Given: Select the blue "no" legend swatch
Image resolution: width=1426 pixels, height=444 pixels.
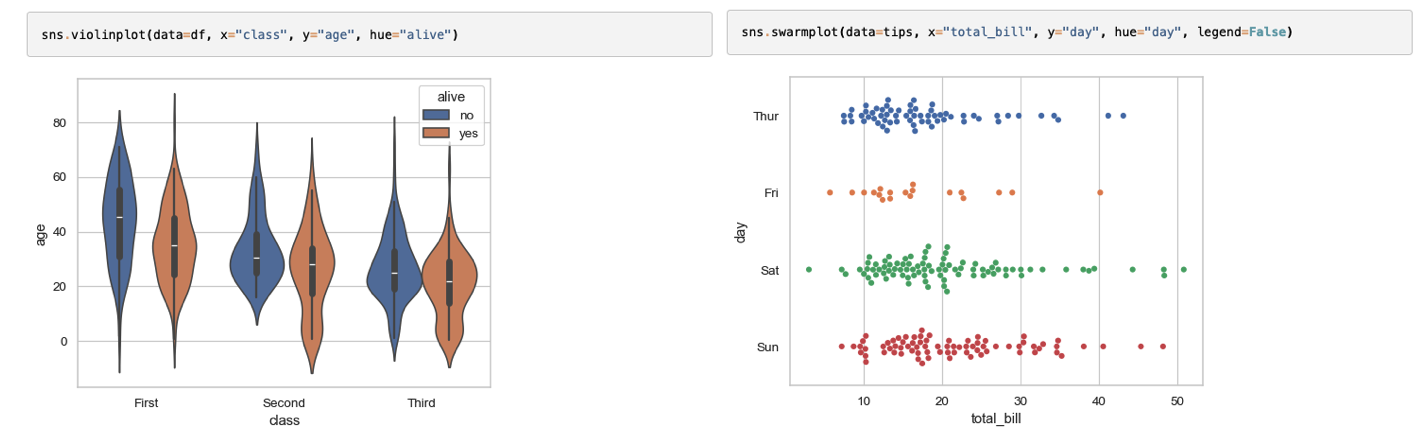Looking at the screenshot, I should pos(437,115).
